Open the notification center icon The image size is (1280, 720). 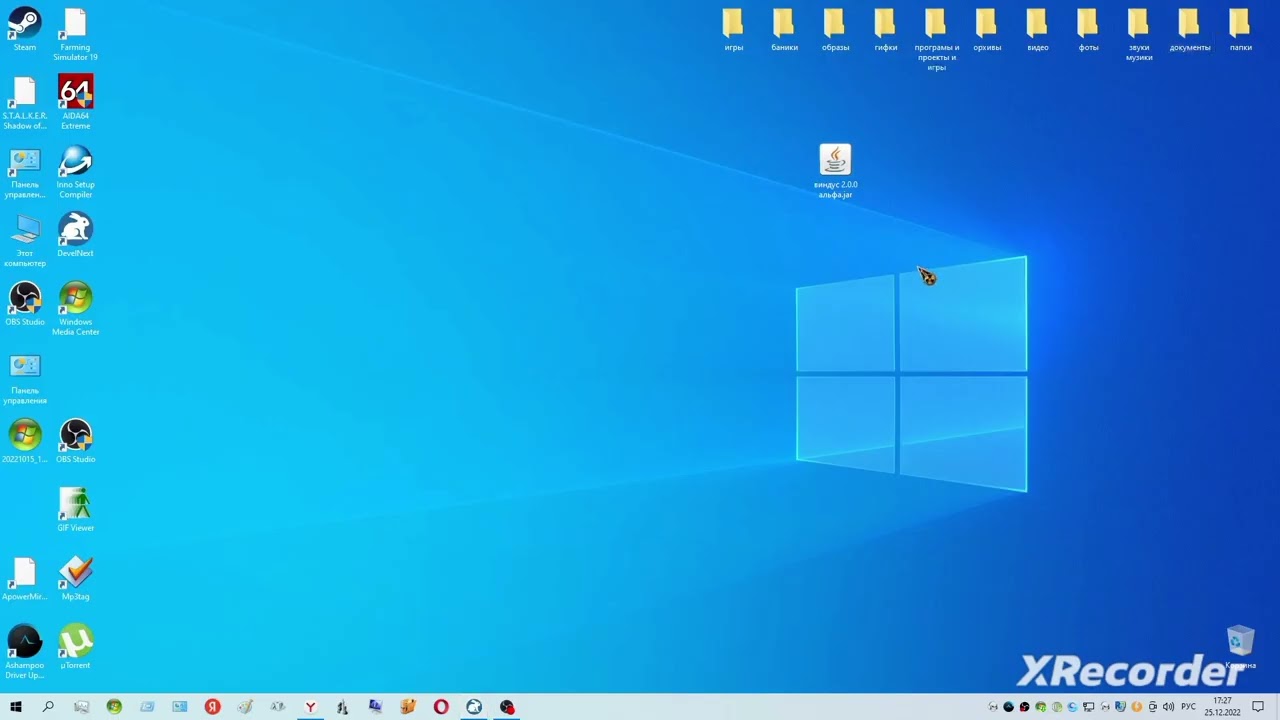[1258, 707]
